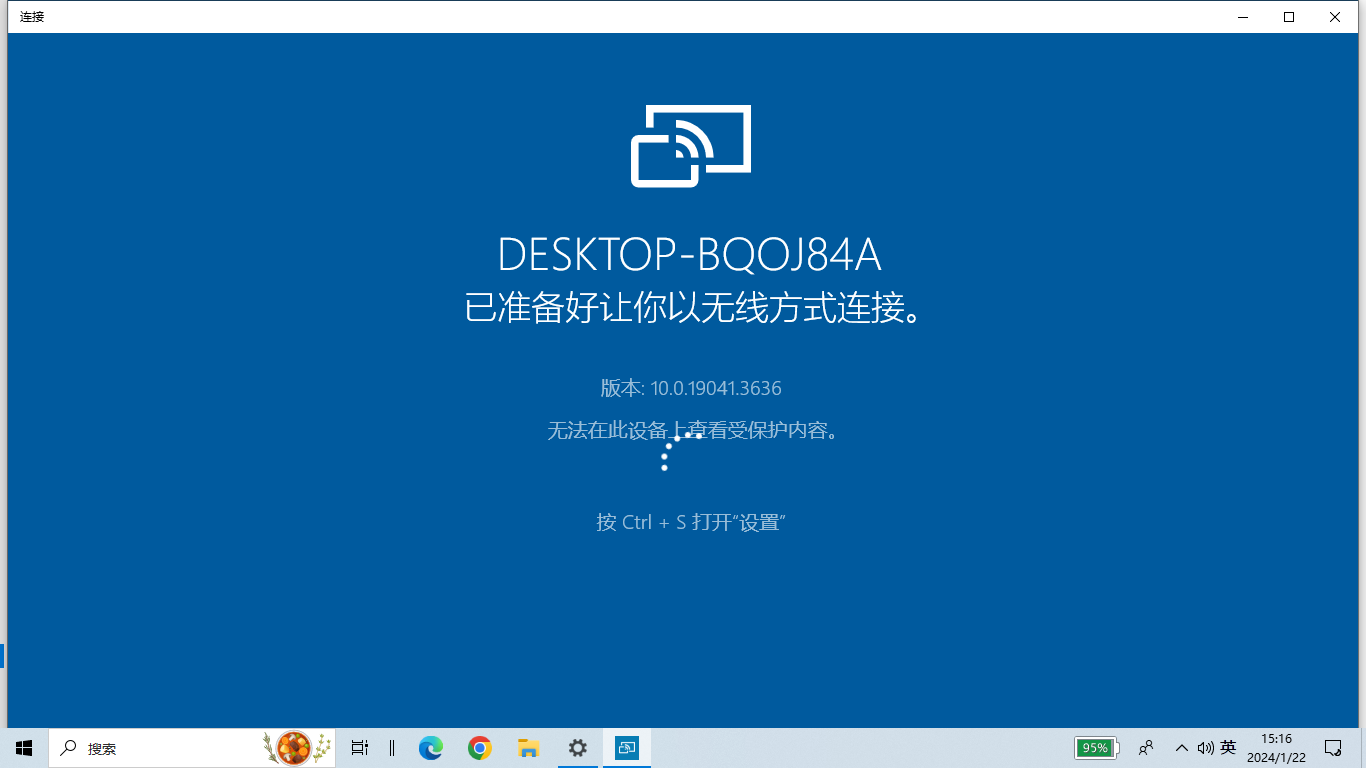This screenshot has width=1366, height=768.
Task: Click the version text 10.0.19041.3636
Action: pyautogui.click(x=690, y=388)
